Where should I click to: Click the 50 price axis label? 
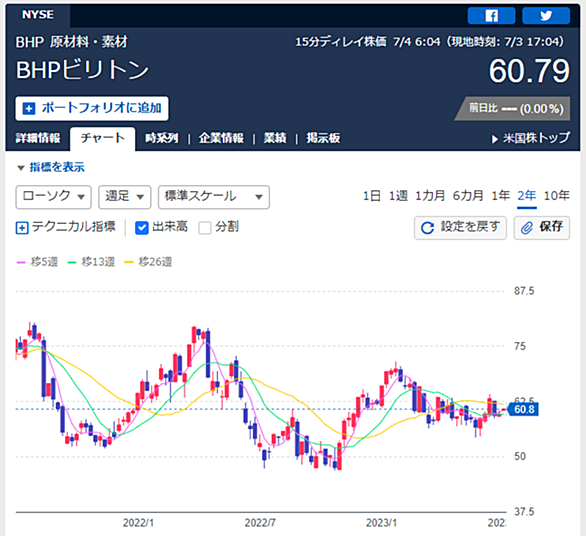click(x=520, y=457)
